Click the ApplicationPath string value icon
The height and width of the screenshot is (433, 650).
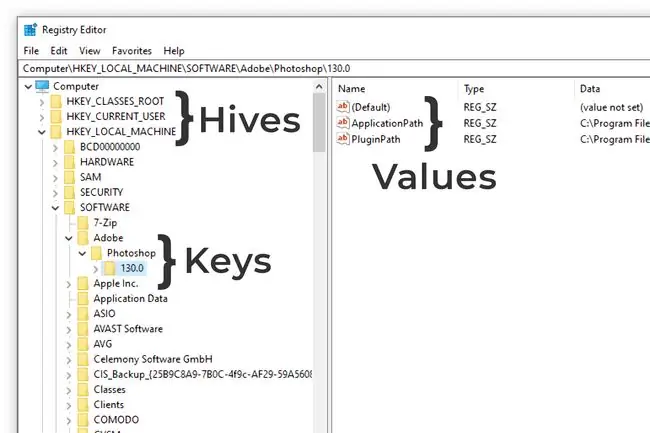(343, 123)
